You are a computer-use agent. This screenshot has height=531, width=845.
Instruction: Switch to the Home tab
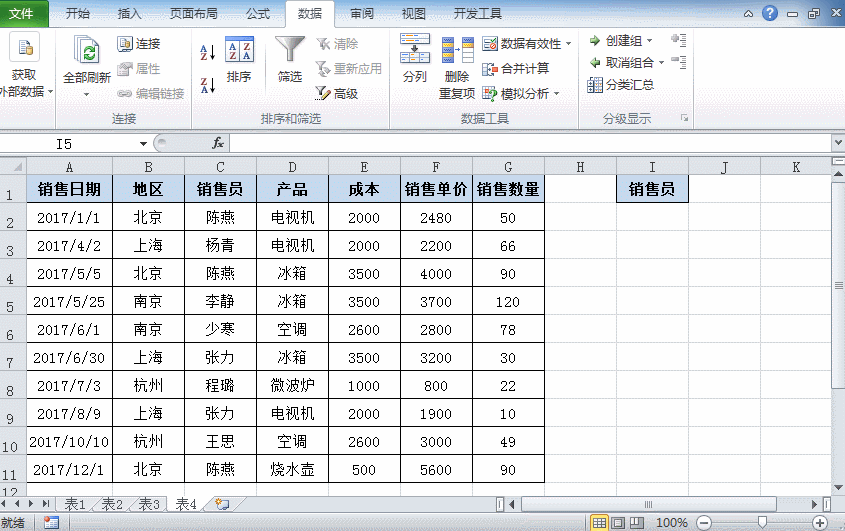pyautogui.click(x=78, y=13)
